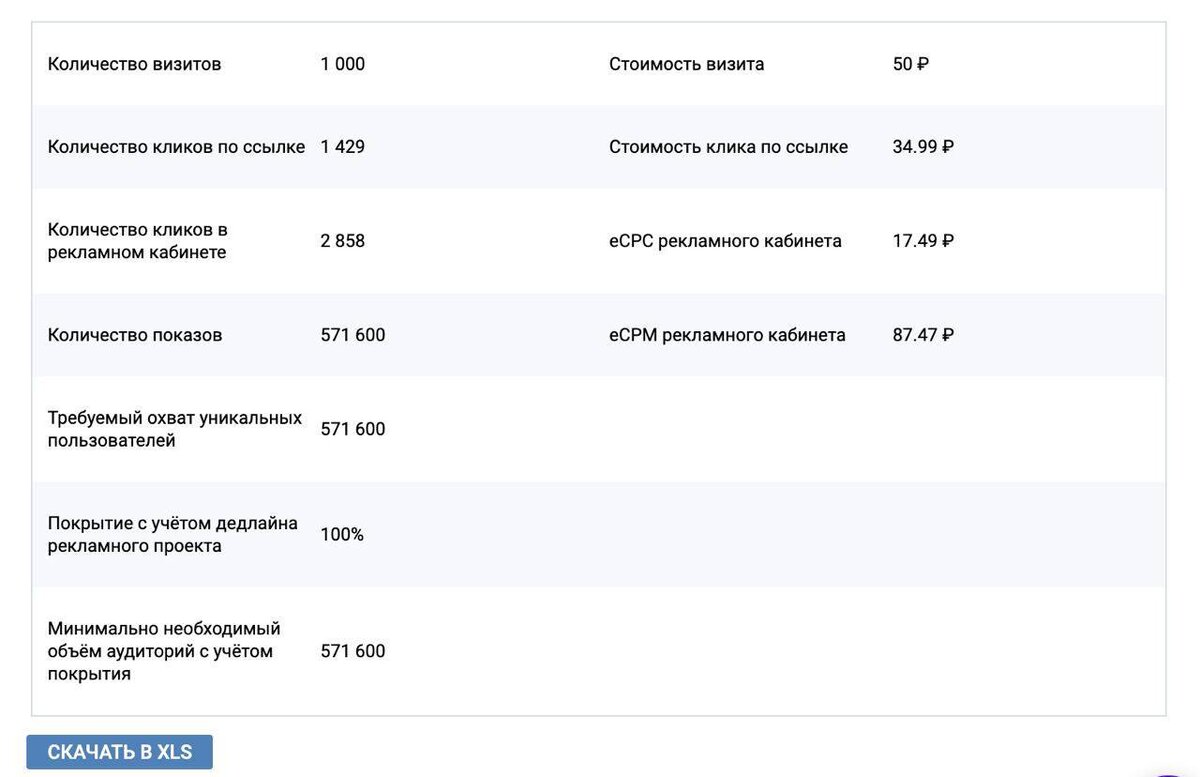Click the eCPM рекламного кабинета label
Viewport: 1200px width, 777px height.
(x=727, y=335)
